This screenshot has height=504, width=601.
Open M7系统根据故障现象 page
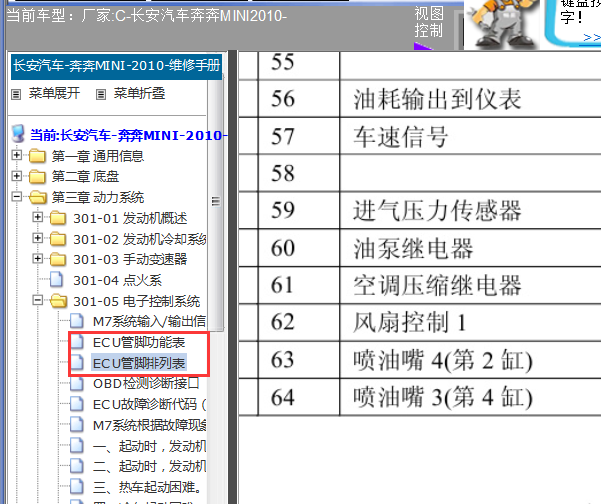pos(149,425)
